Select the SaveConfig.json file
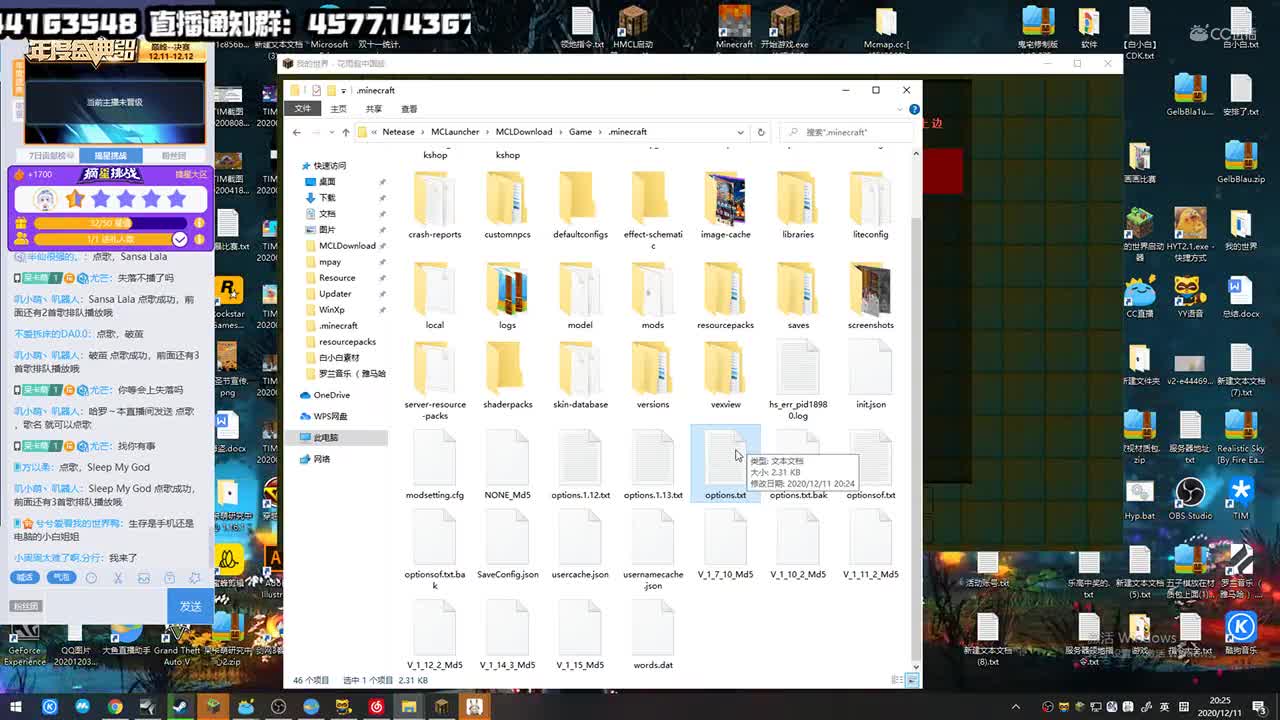Screen dimensions: 1280x720 click(x=507, y=546)
